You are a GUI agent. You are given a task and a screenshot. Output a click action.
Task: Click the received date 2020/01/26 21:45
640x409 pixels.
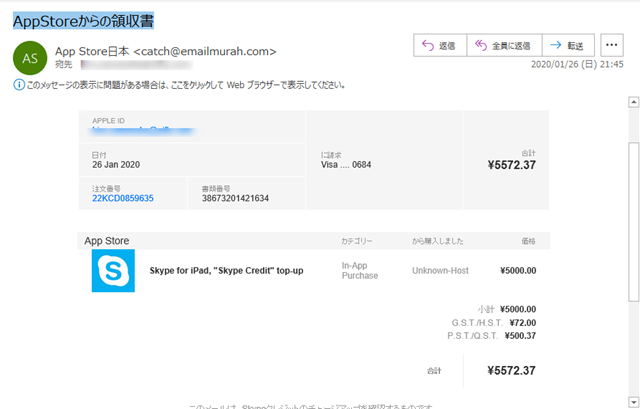pyautogui.click(x=577, y=64)
